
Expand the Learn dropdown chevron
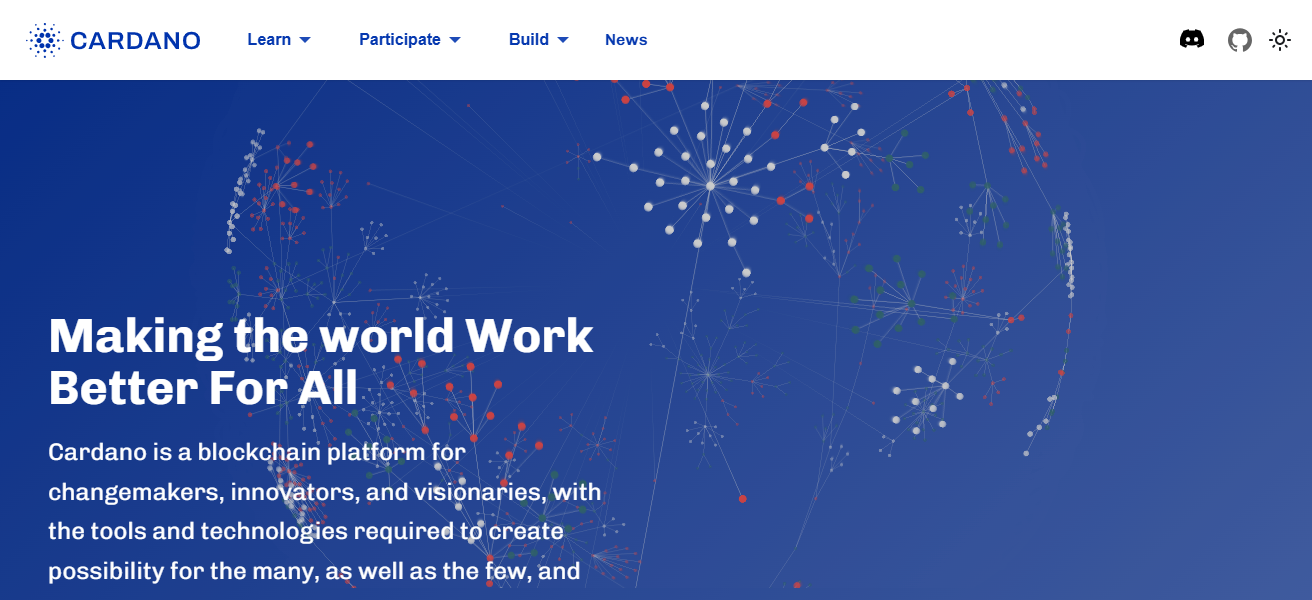tap(303, 40)
